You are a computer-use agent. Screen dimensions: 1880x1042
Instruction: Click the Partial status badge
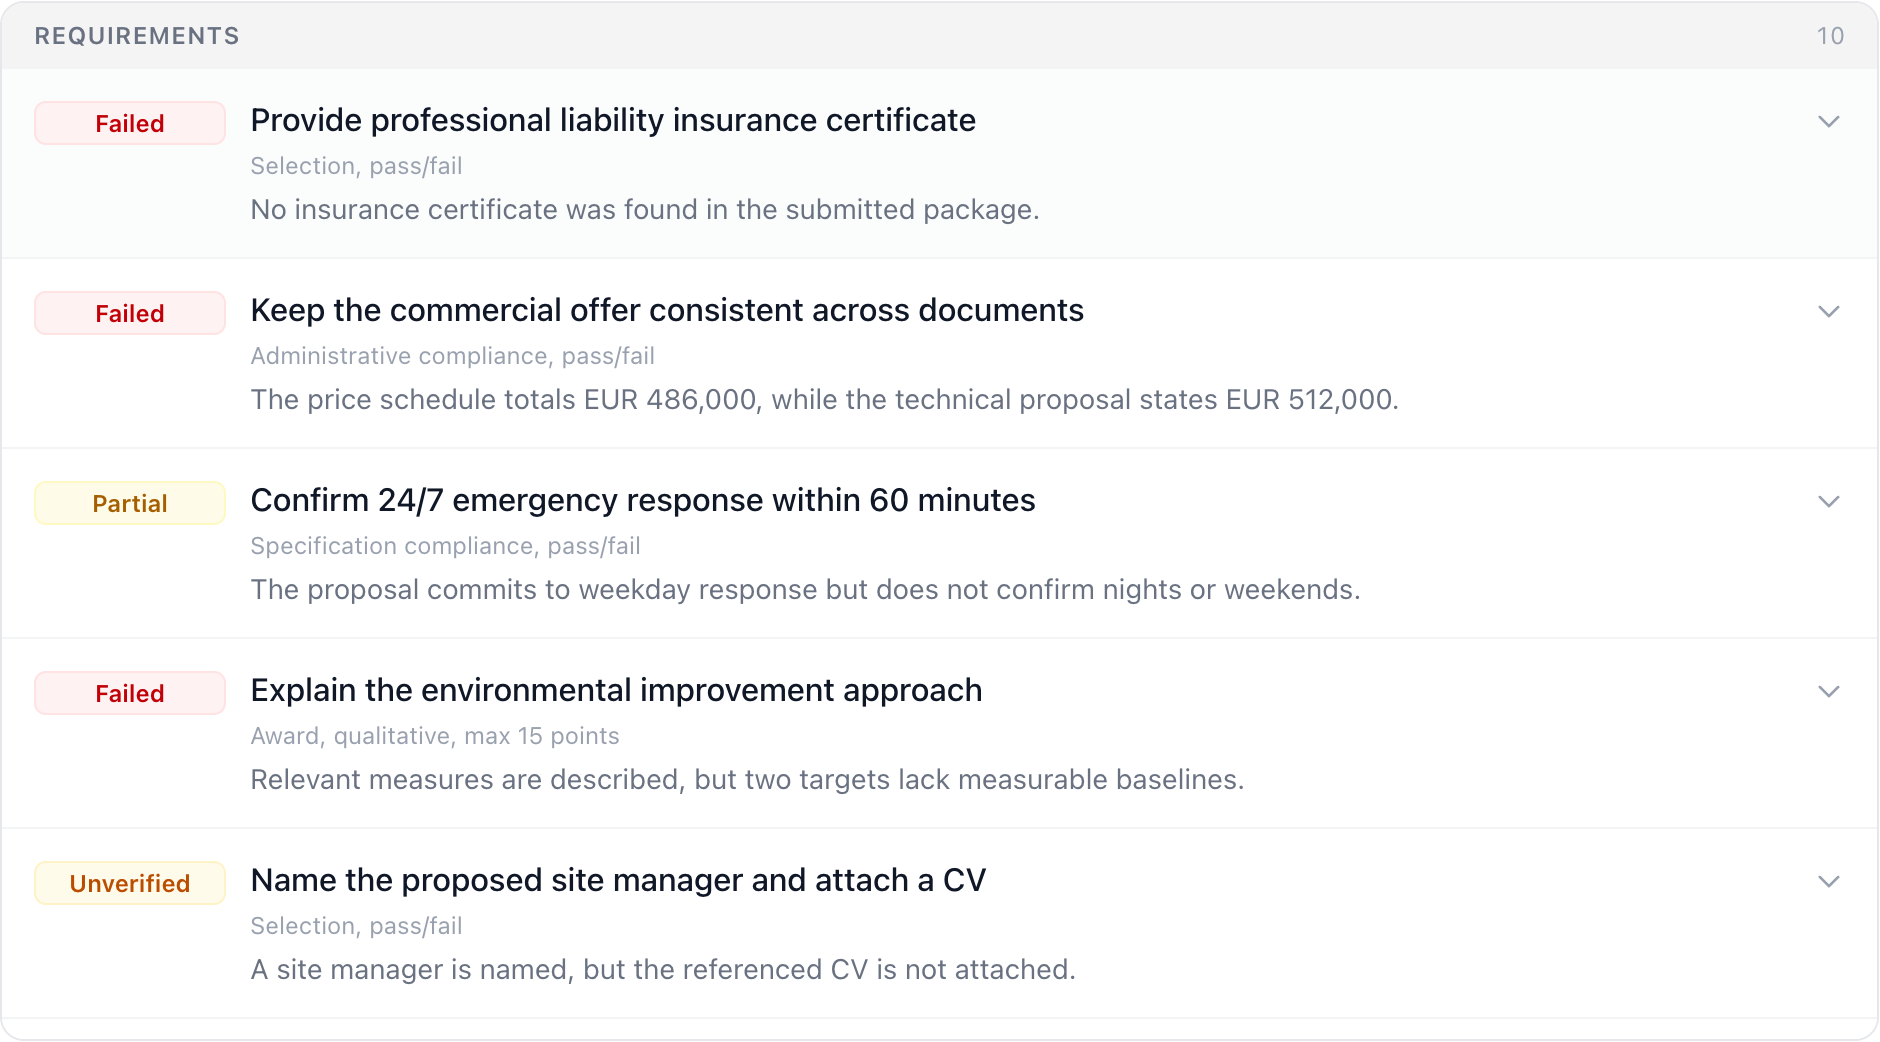click(130, 503)
